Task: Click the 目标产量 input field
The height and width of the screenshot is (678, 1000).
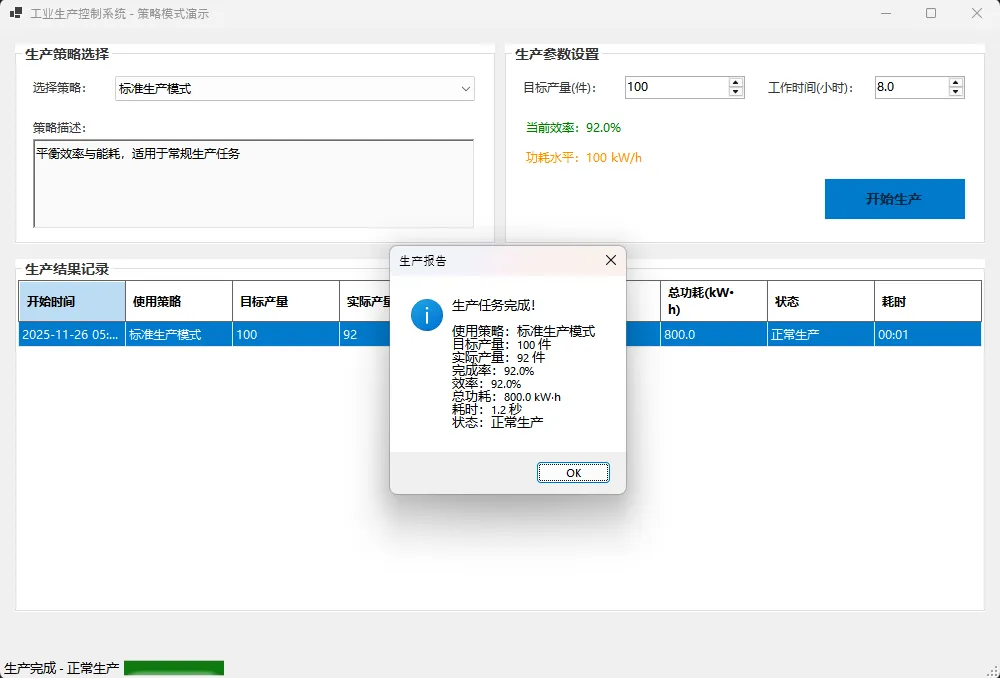Action: click(676, 87)
